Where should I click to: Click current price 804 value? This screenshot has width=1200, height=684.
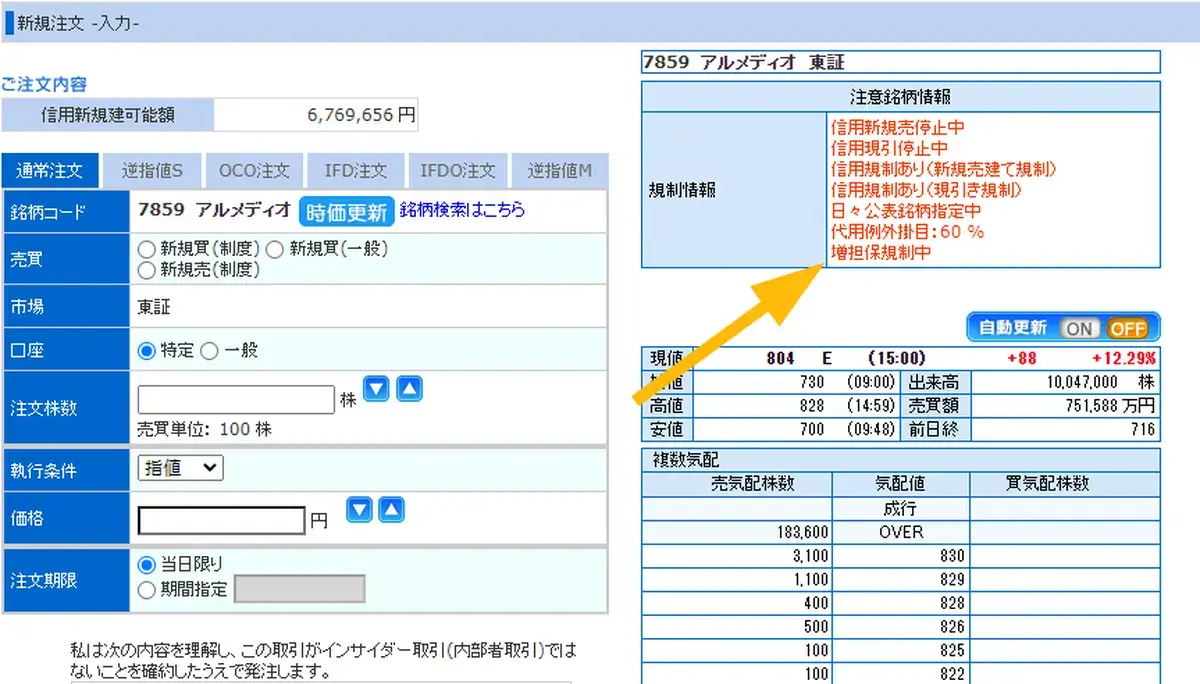[x=780, y=358]
